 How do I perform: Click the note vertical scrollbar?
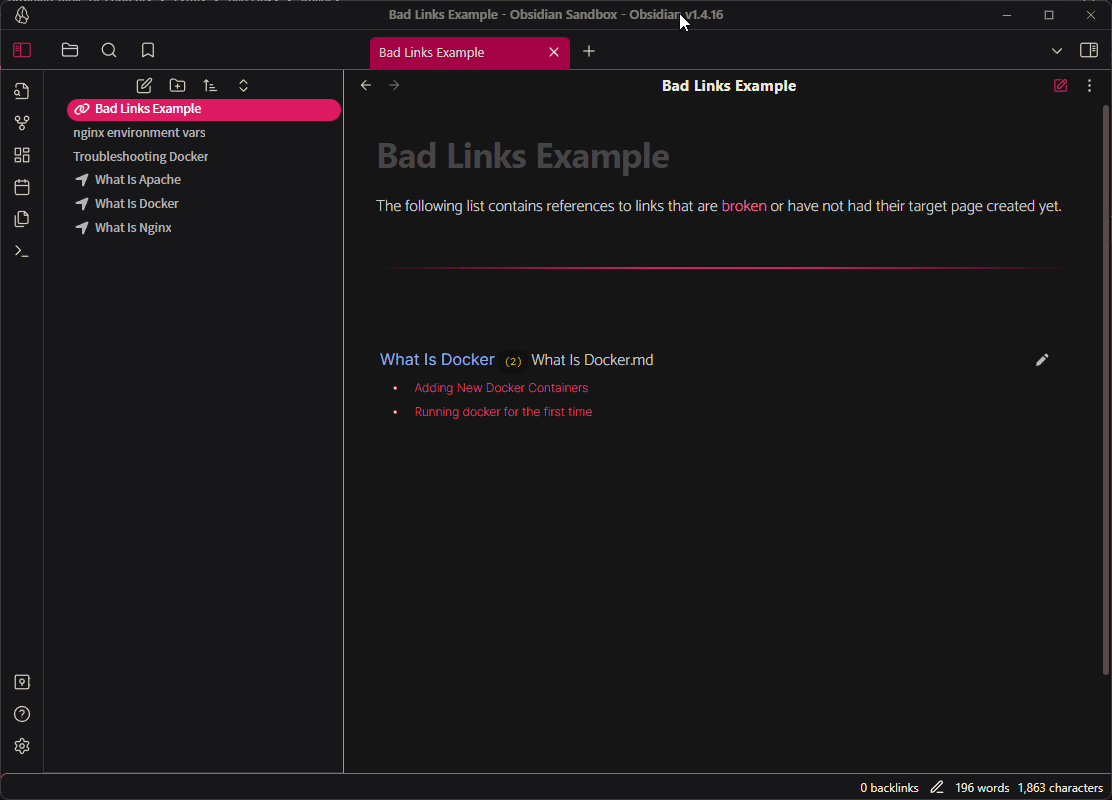(x=1105, y=389)
